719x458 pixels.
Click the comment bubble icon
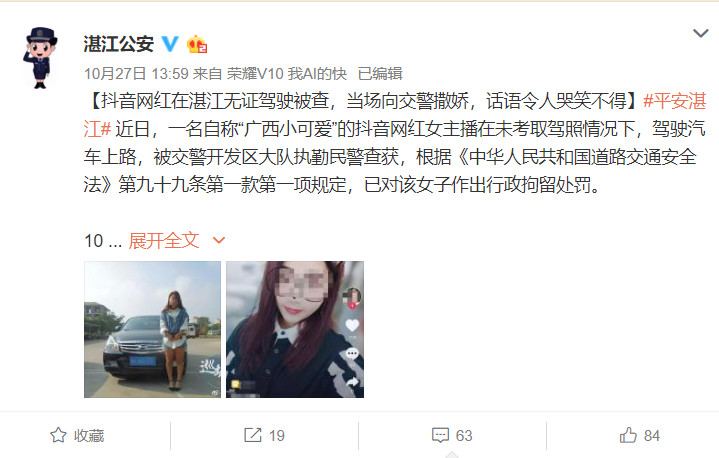[x=440, y=435]
